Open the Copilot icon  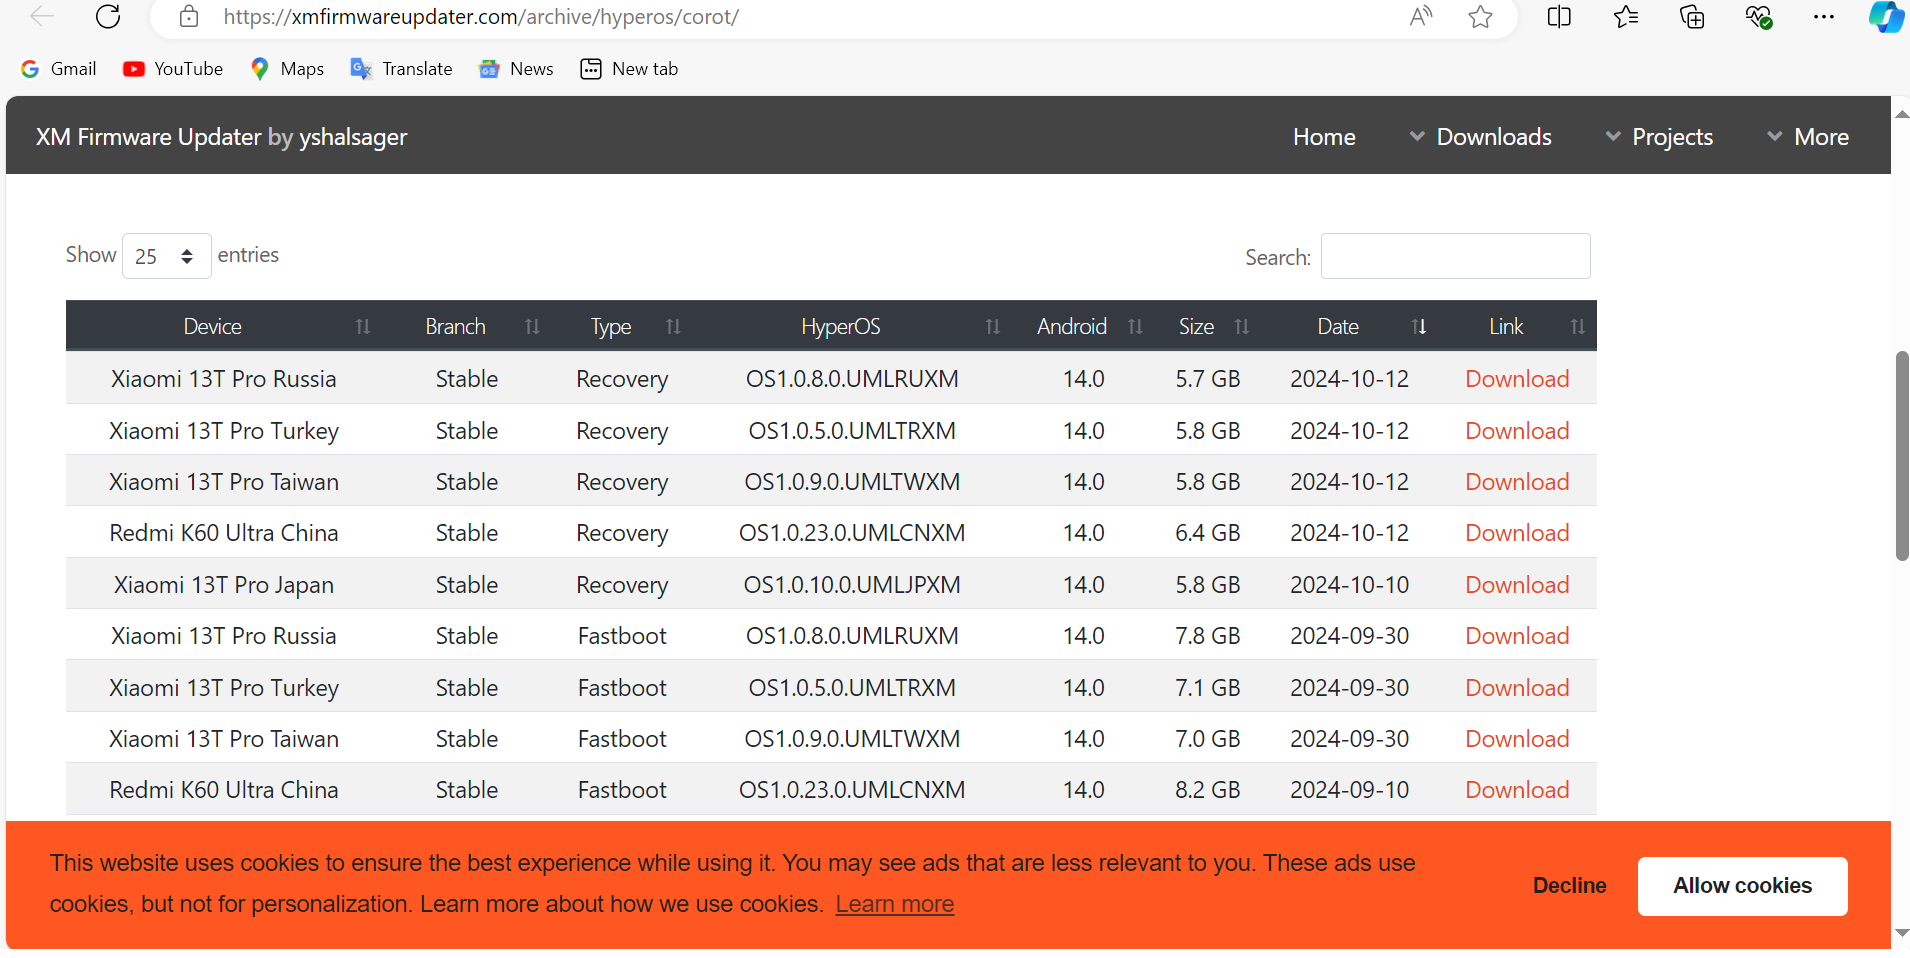(1886, 16)
